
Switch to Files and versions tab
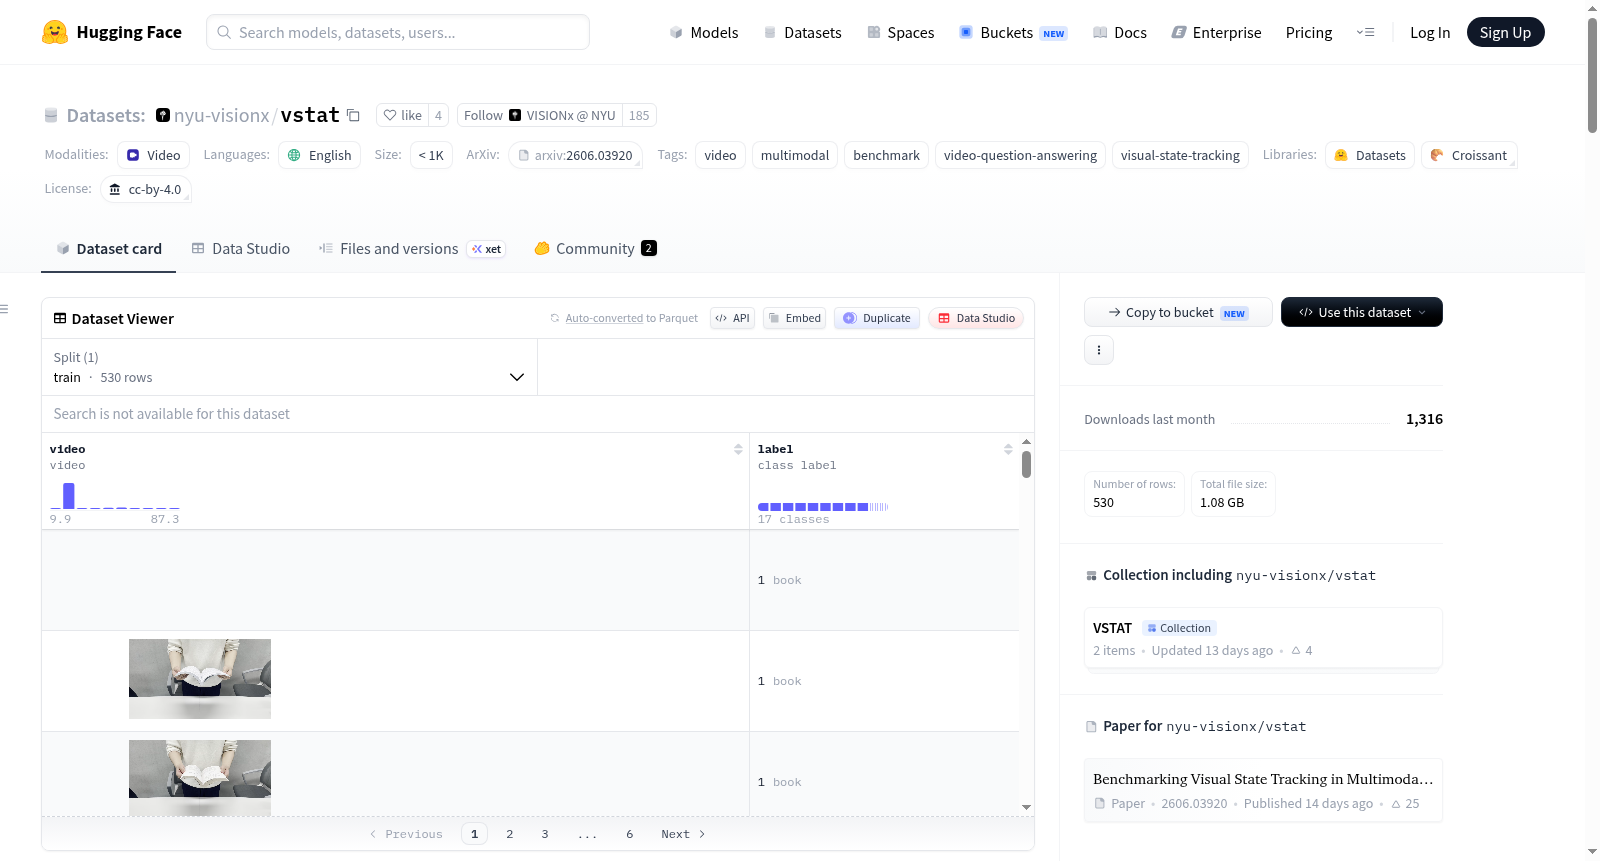411,248
